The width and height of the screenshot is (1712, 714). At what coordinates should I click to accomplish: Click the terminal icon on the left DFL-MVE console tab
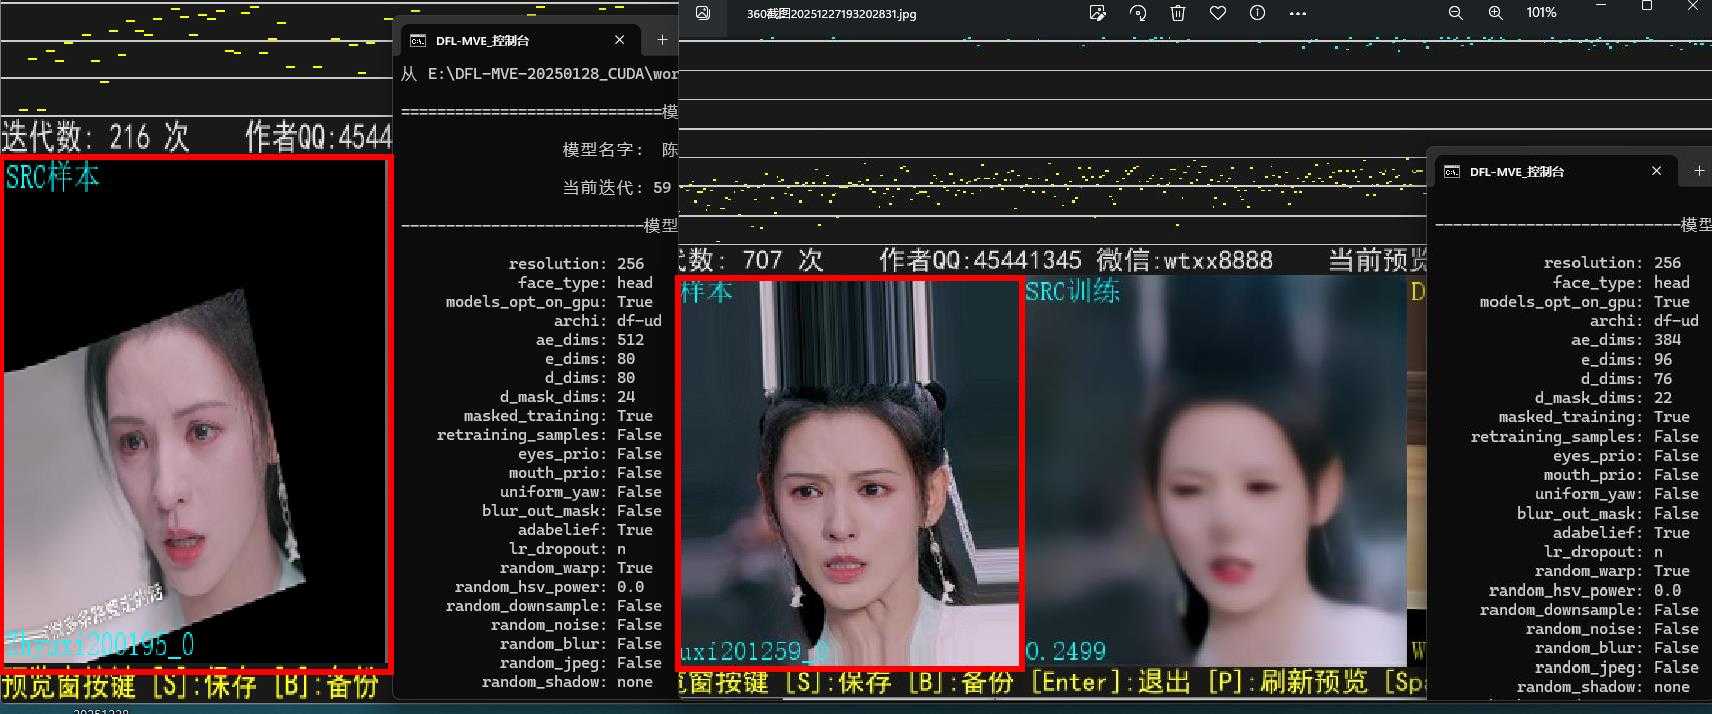(x=417, y=40)
